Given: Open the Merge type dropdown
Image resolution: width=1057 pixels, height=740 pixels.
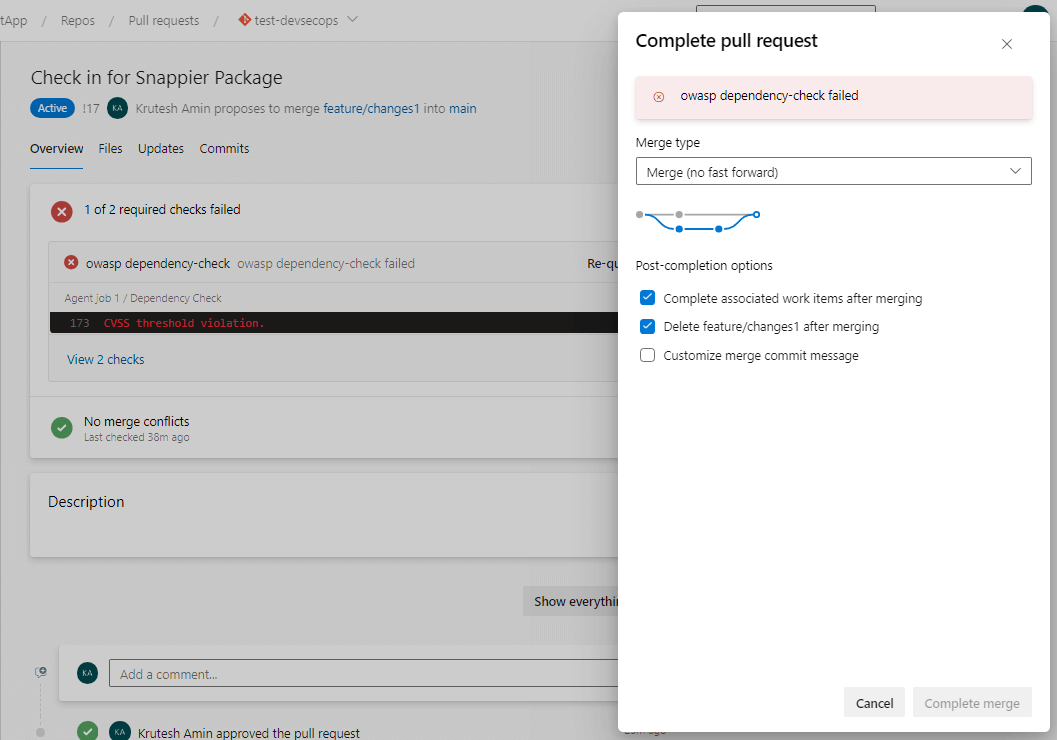Looking at the screenshot, I should point(833,171).
